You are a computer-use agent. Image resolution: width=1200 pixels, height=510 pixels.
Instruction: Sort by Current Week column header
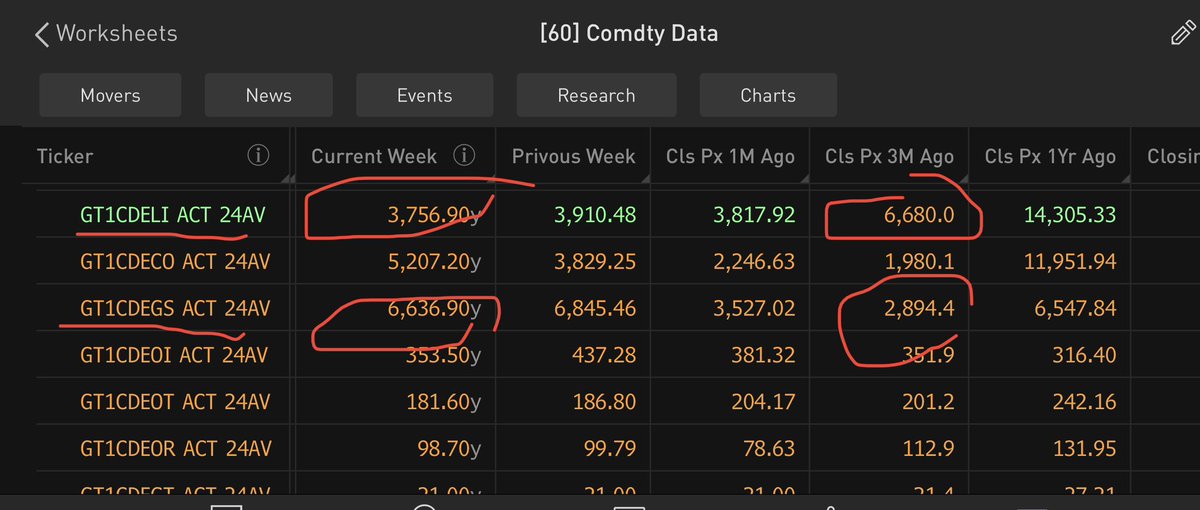pyautogui.click(x=374, y=156)
